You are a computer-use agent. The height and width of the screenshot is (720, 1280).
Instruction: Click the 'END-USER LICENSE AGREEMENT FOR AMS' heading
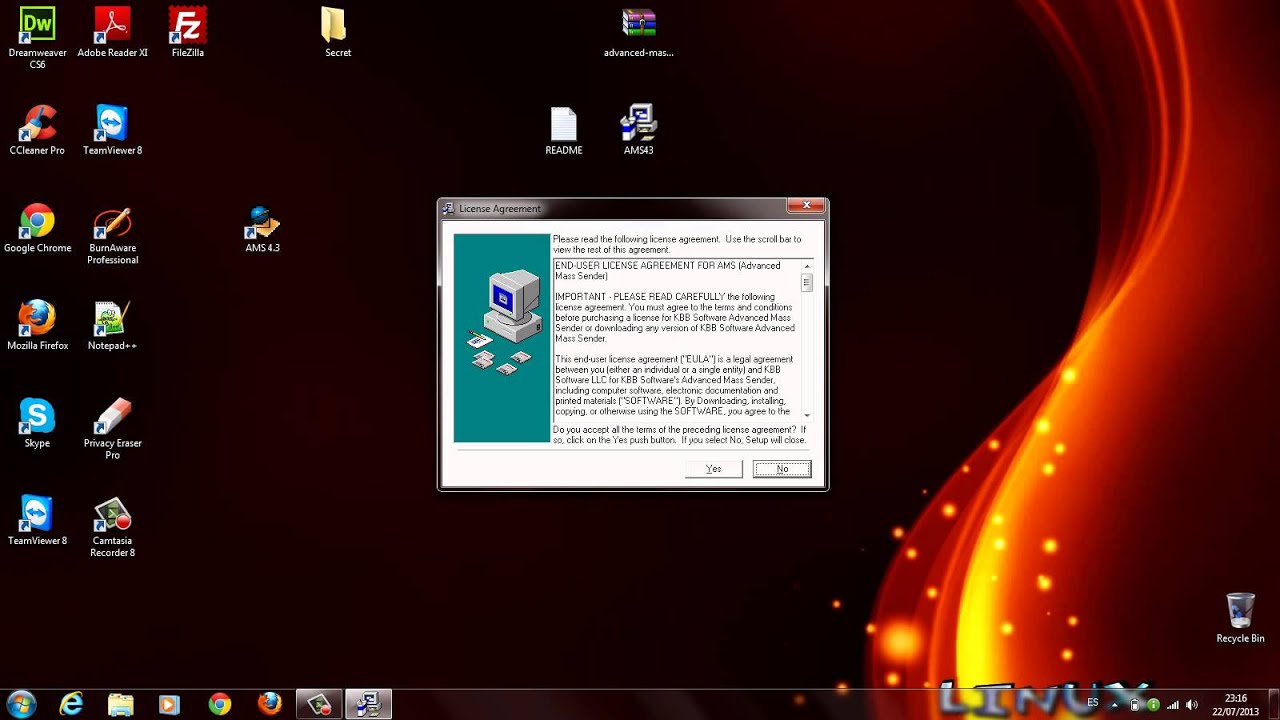(668, 270)
